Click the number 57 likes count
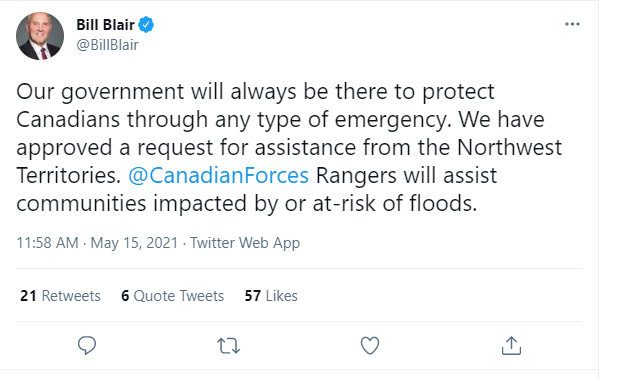 pyautogui.click(x=253, y=296)
